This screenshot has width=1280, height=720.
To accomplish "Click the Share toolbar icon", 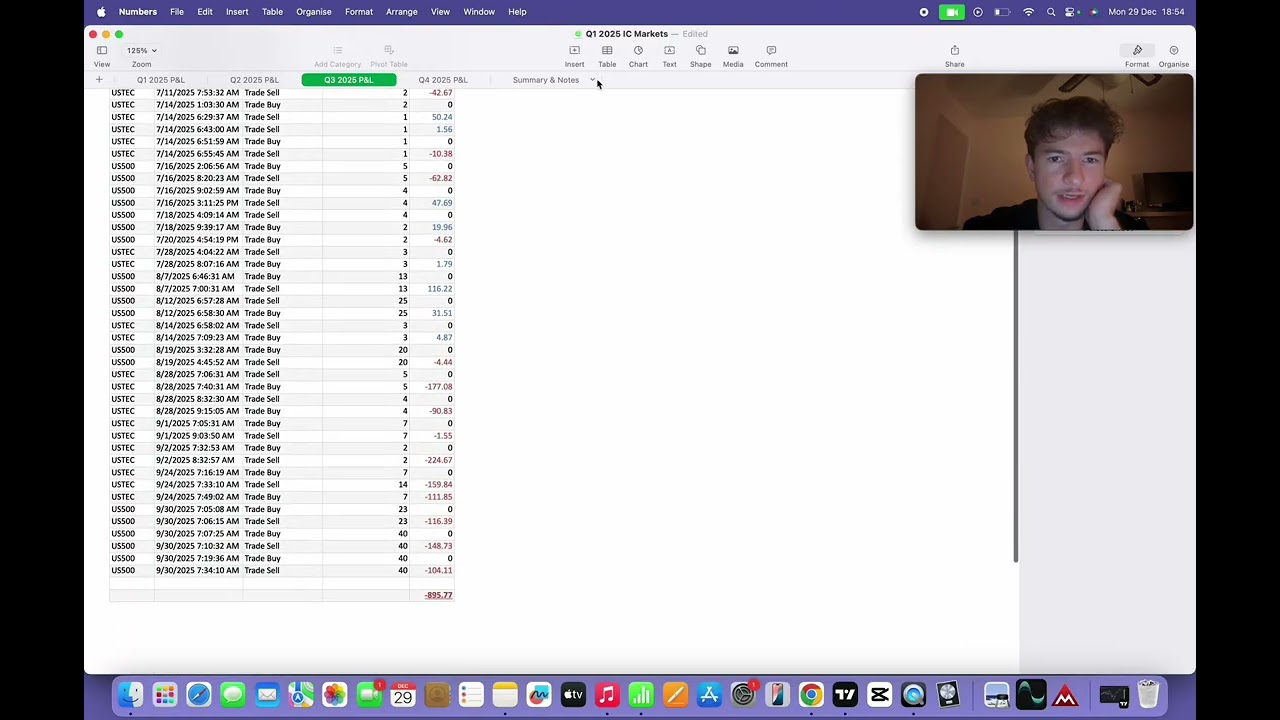I will click(955, 50).
